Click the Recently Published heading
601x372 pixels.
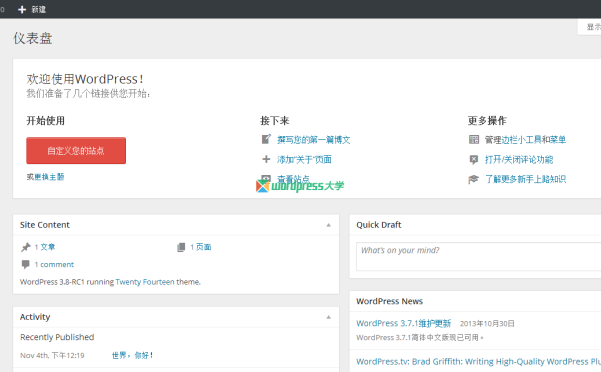[57, 337]
